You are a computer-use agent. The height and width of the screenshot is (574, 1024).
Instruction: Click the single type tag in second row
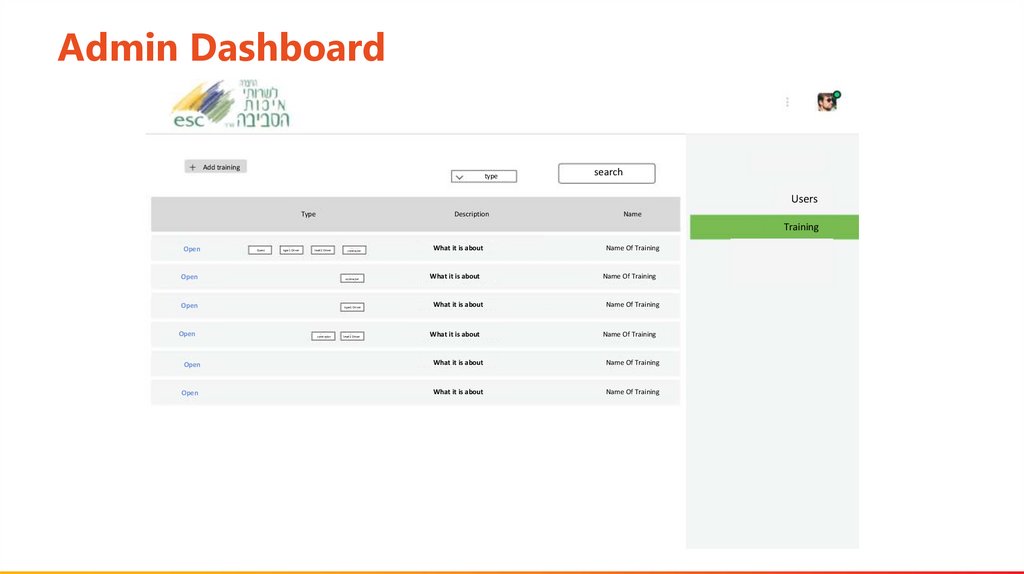(353, 278)
